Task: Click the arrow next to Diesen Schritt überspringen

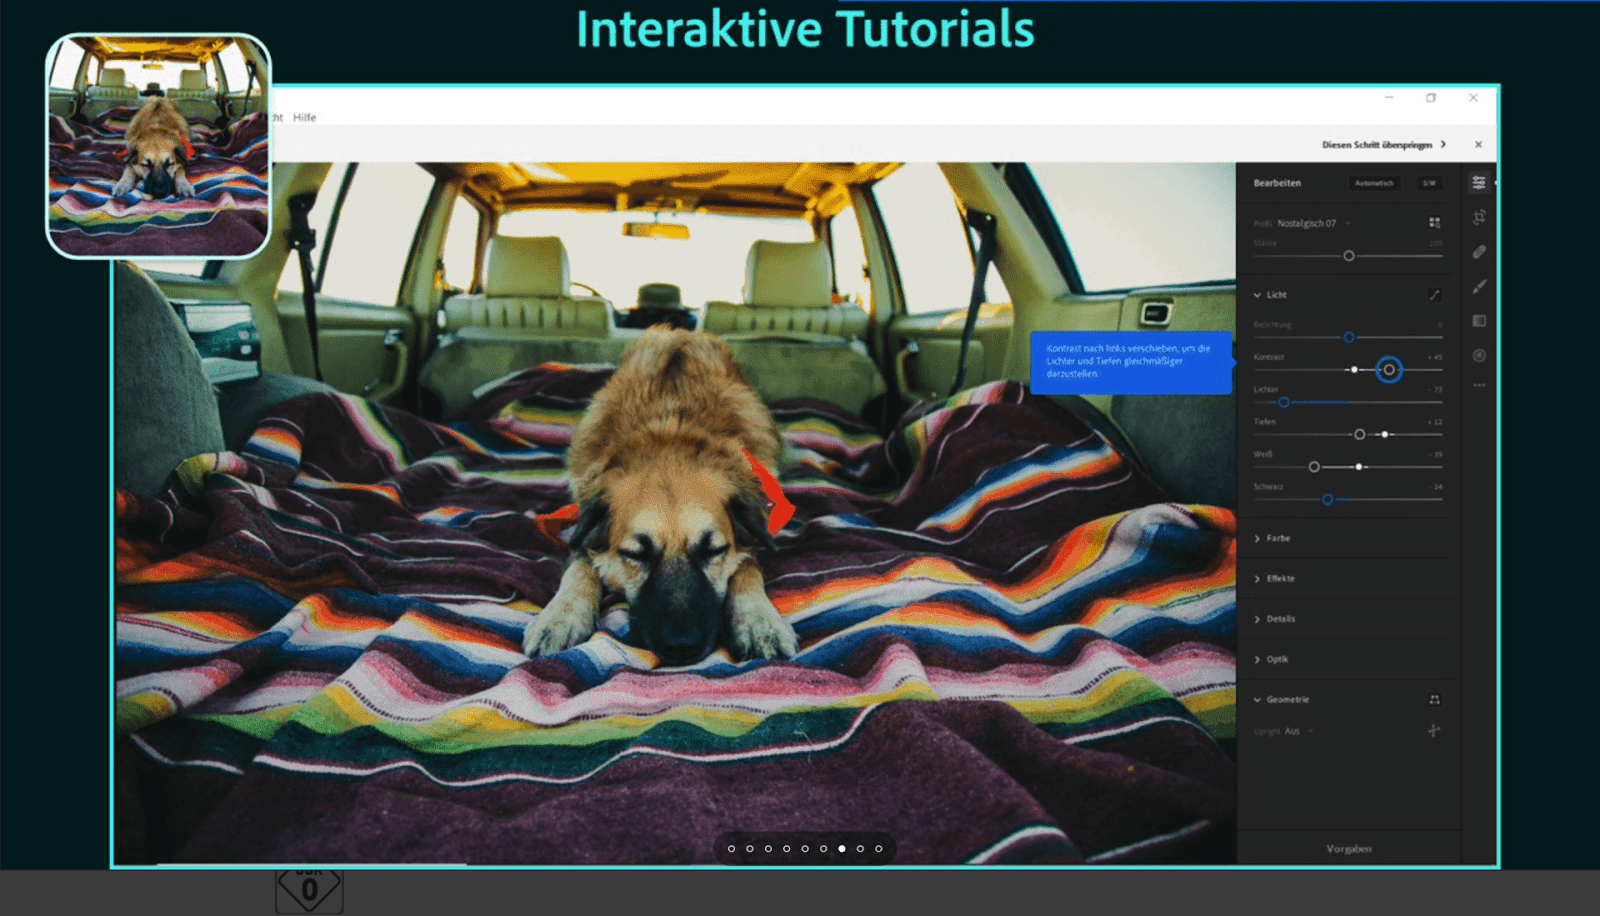Action: click(x=1443, y=145)
